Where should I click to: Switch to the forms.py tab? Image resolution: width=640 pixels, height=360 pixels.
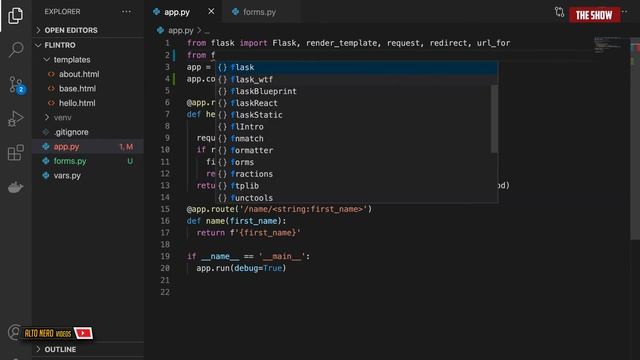tap(259, 12)
